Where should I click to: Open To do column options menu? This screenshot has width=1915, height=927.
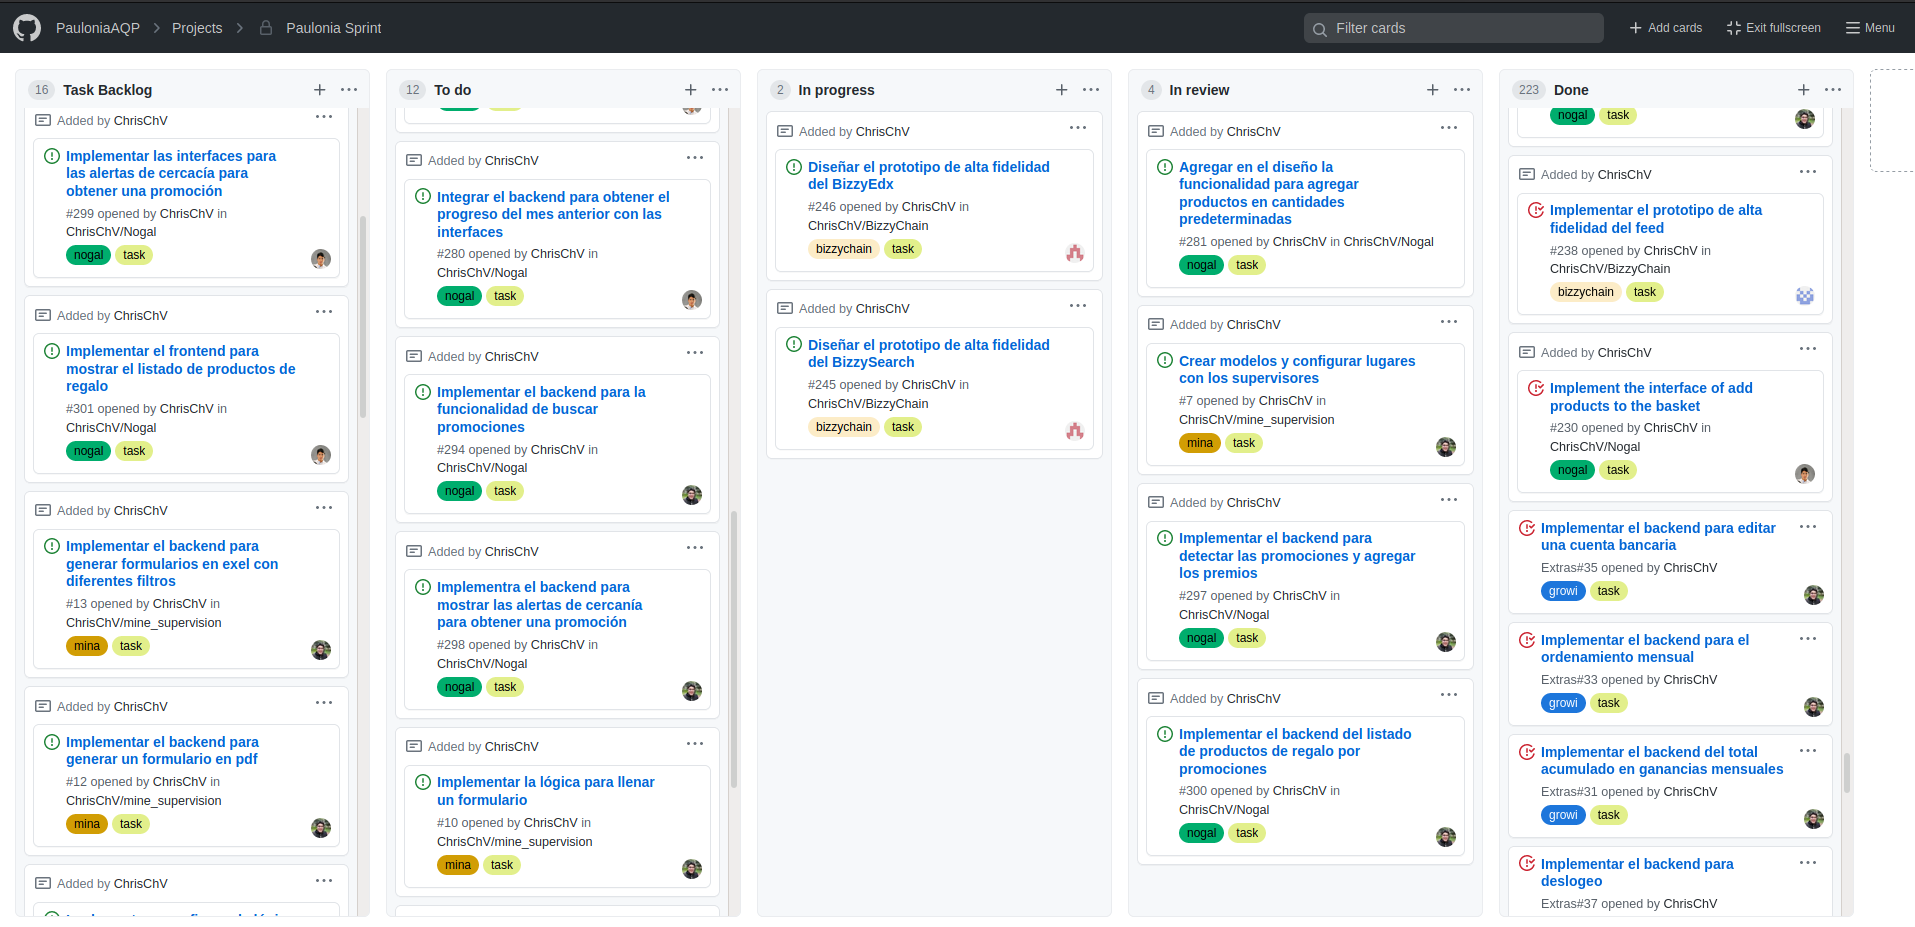tap(720, 90)
